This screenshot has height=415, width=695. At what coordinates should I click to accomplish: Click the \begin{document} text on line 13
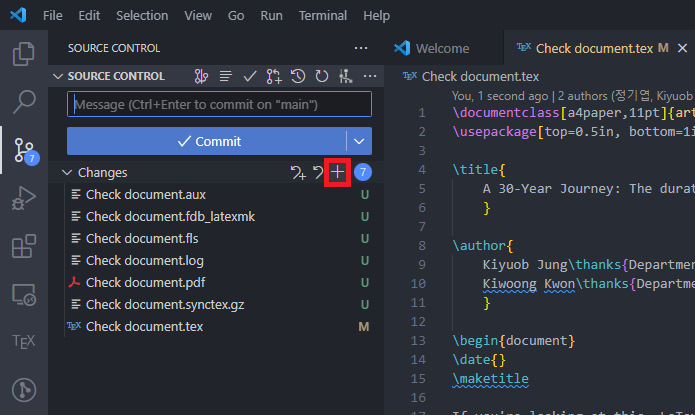point(513,341)
